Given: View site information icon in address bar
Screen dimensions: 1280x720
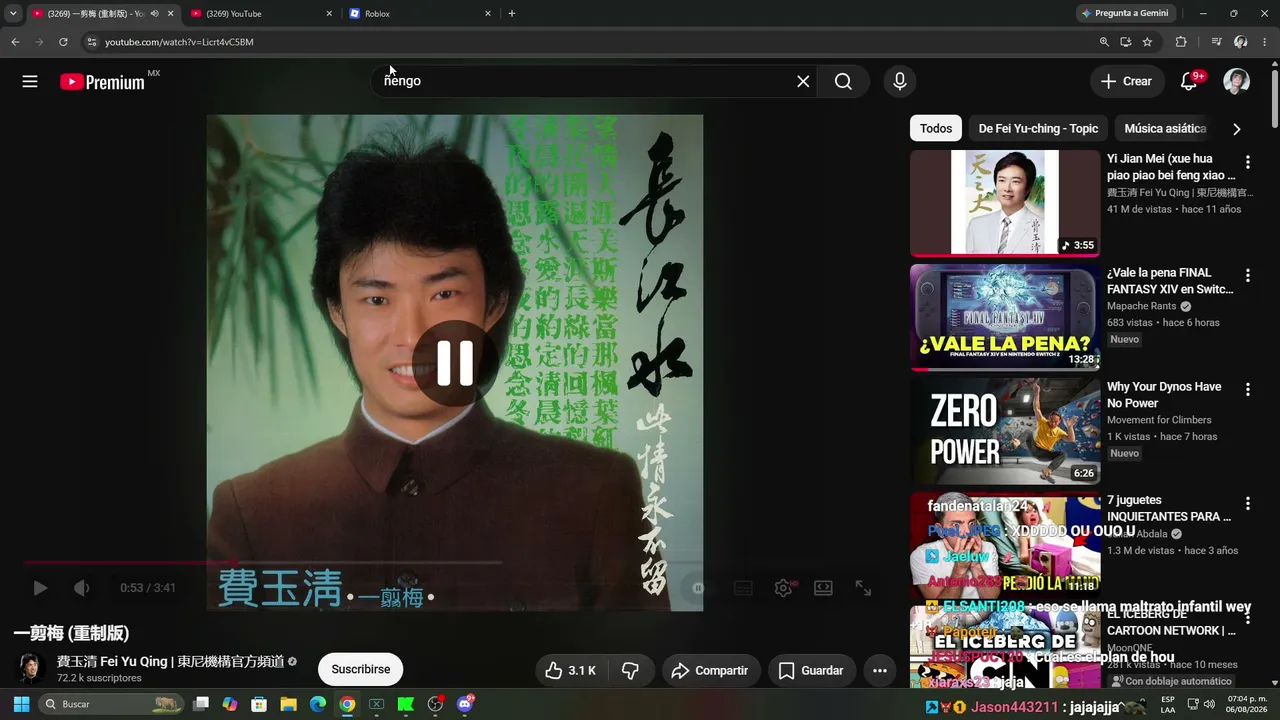Looking at the screenshot, I should [x=92, y=42].
